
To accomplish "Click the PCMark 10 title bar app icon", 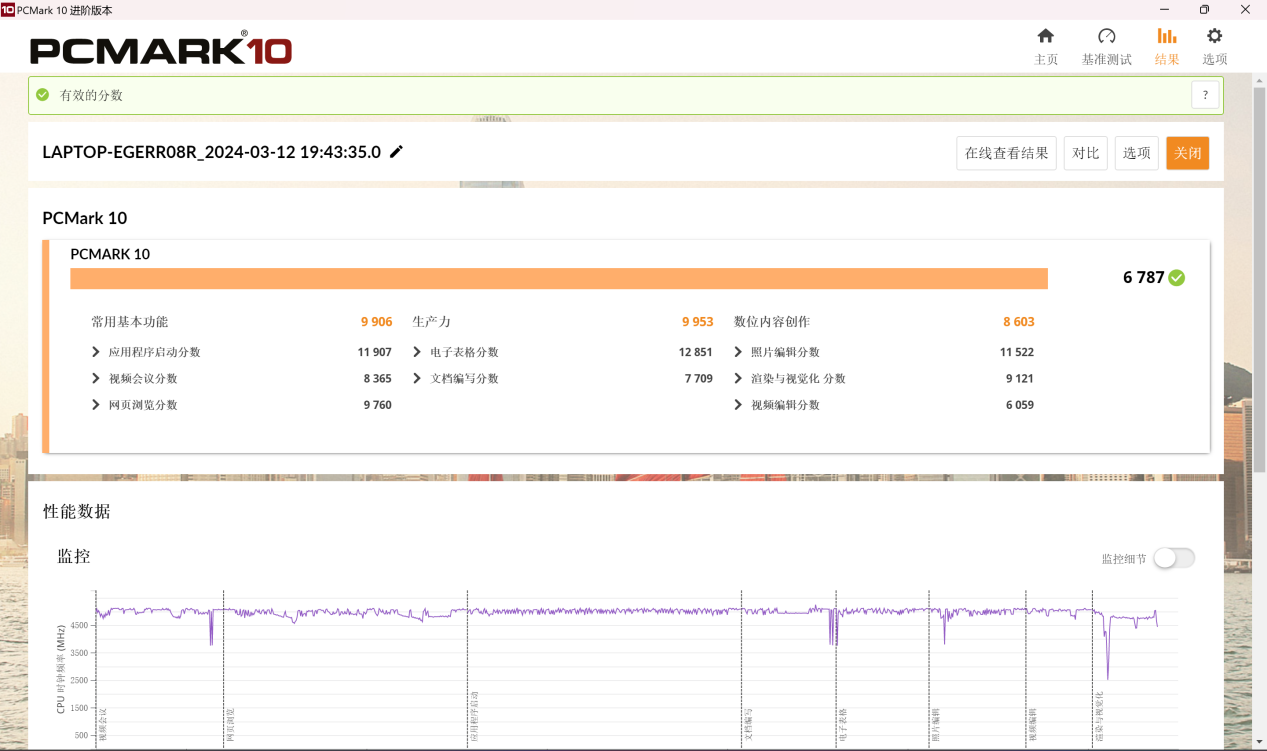I will 8,9.
